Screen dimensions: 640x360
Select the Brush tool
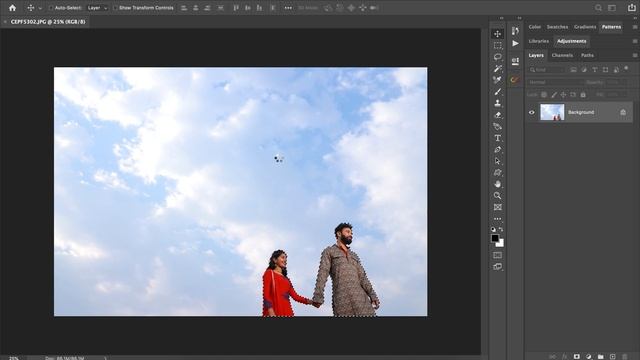tap(497, 92)
